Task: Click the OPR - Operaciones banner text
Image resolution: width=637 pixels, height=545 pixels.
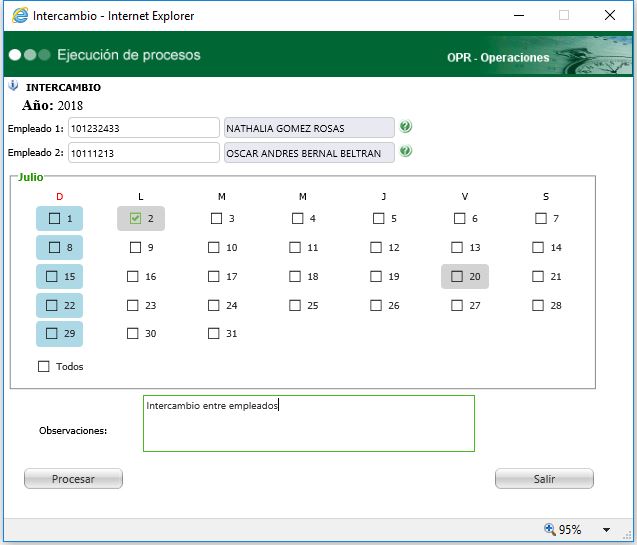Action: (x=498, y=58)
